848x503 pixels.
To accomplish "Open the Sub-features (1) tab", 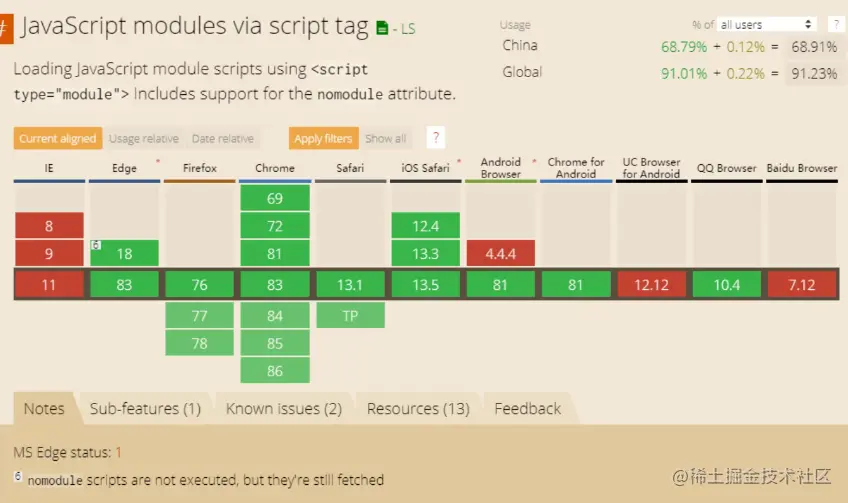I will pos(145,408).
